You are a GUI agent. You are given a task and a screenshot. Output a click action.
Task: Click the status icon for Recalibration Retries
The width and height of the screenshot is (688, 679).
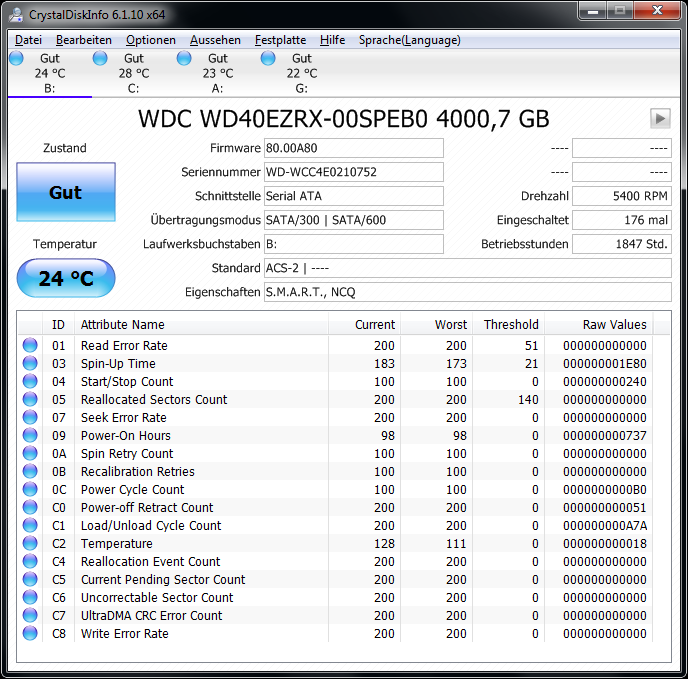tap(30, 471)
